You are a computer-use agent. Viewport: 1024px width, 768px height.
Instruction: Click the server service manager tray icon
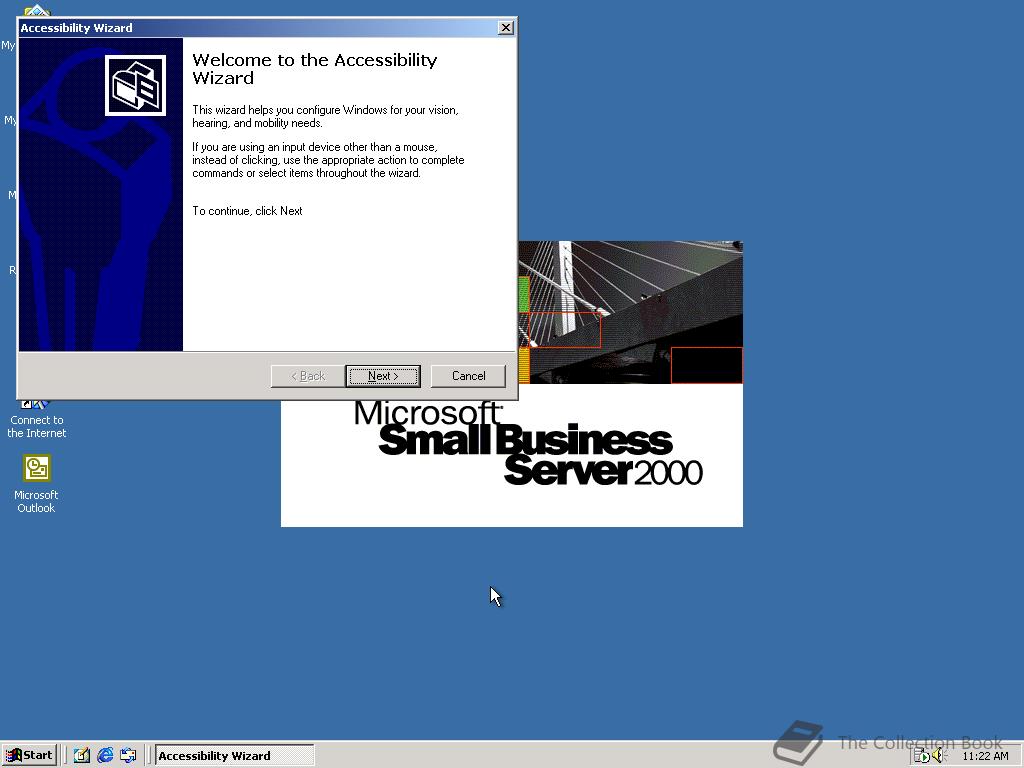921,756
